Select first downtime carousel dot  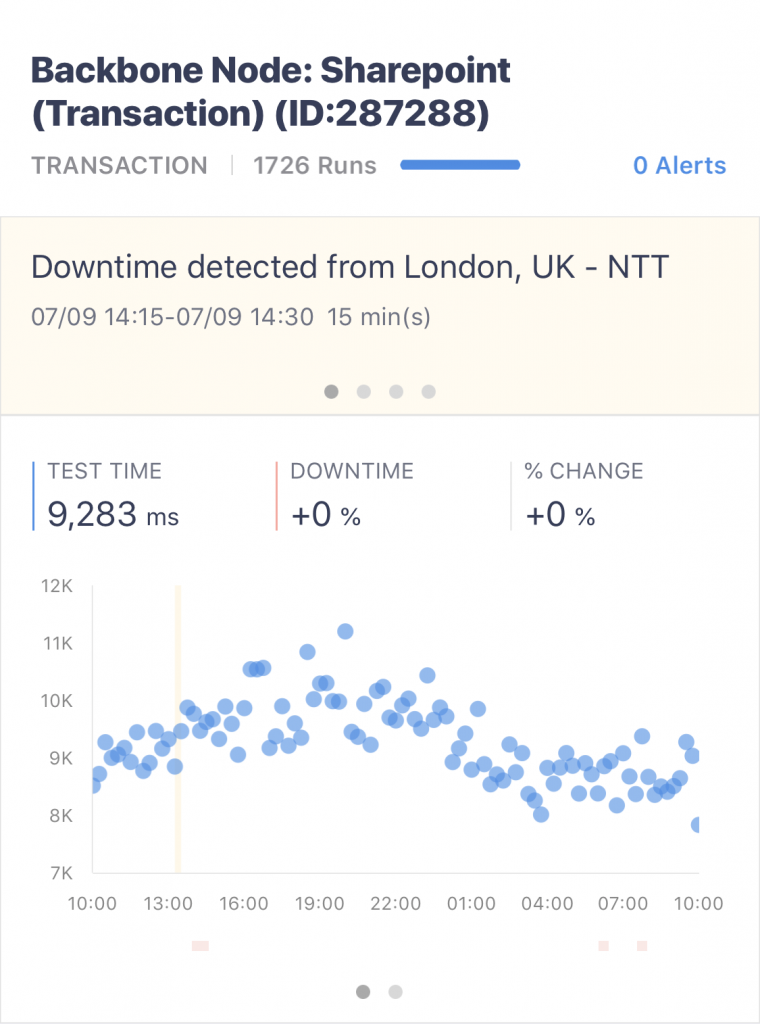(x=332, y=391)
